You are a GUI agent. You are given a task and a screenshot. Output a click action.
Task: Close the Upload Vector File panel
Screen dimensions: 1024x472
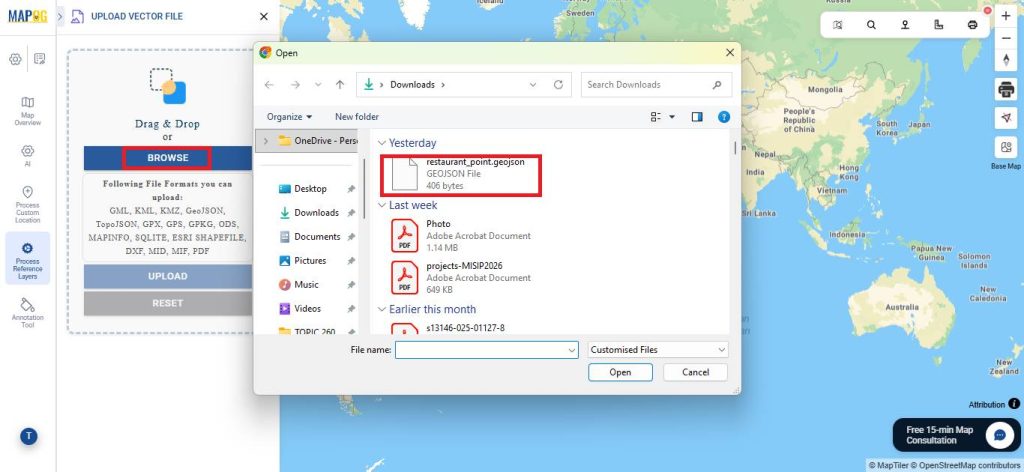263,16
